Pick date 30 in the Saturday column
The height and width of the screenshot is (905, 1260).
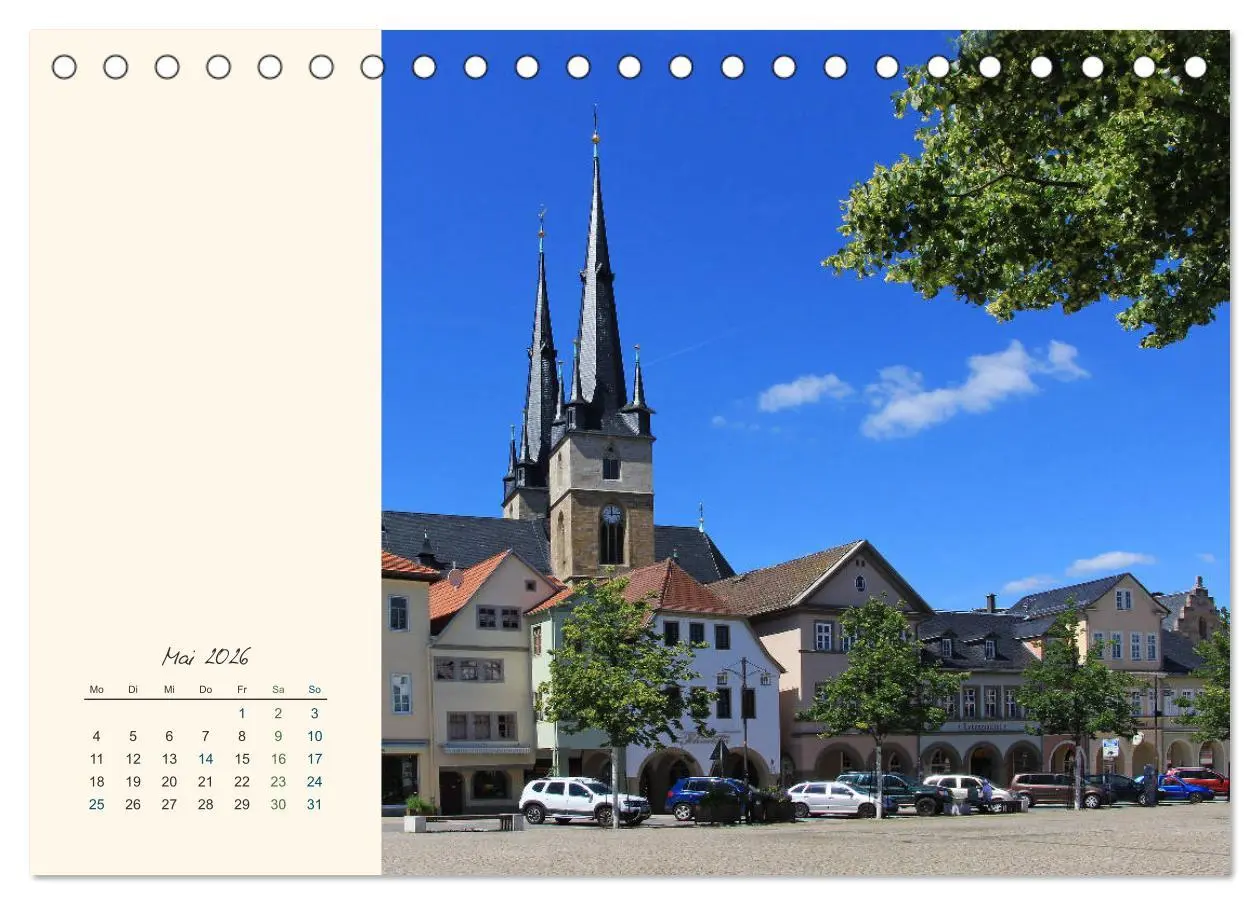click(x=278, y=804)
